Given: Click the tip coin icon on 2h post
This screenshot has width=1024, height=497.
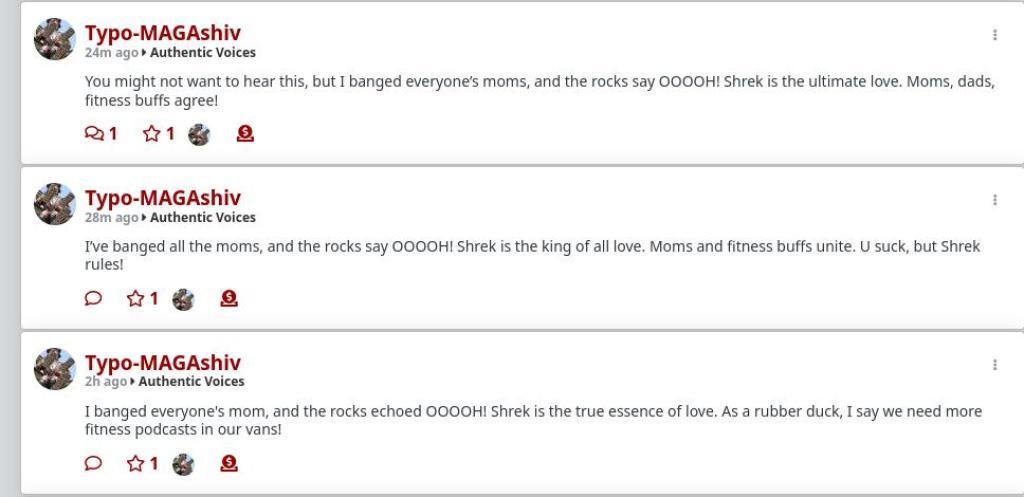Looking at the screenshot, I should point(228,463).
